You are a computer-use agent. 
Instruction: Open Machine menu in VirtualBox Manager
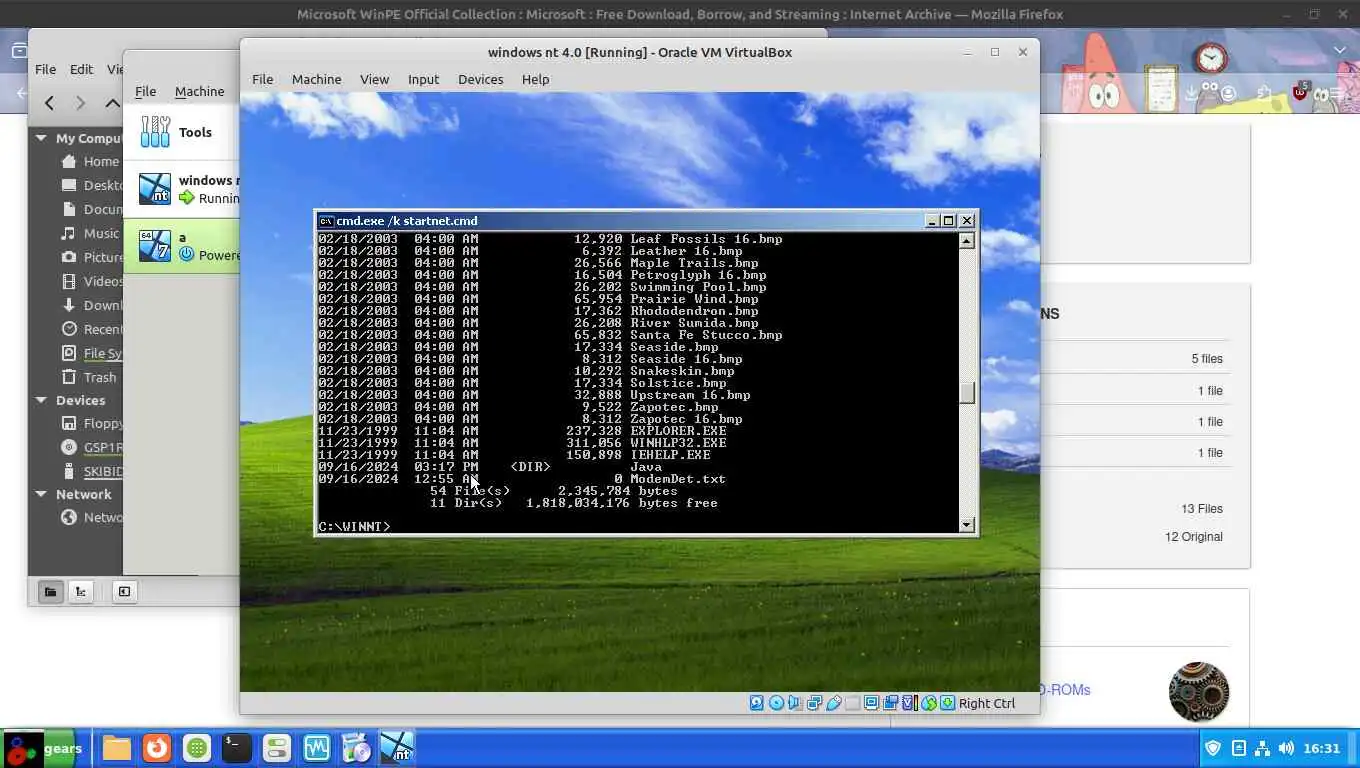pos(199,91)
